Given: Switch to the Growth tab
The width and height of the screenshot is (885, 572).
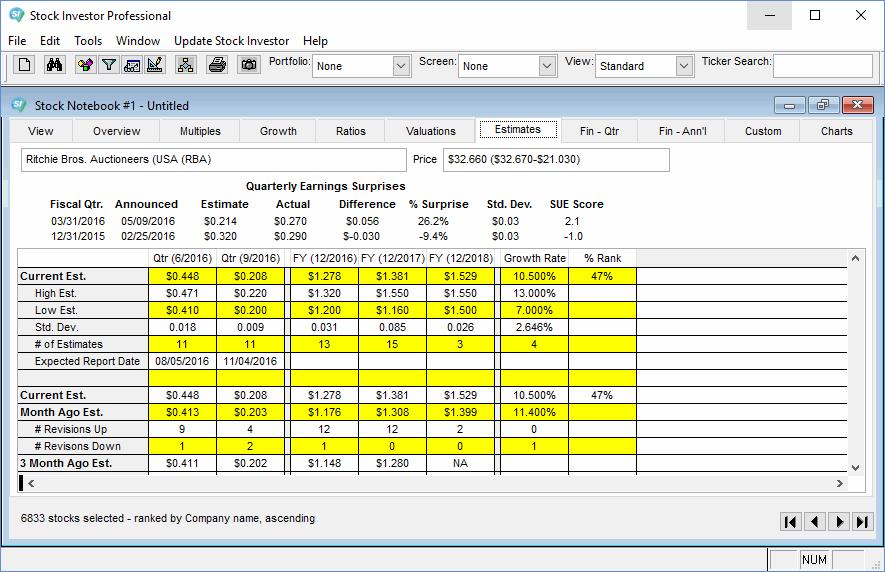Looking at the screenshot, I should [x=278, y=131].
